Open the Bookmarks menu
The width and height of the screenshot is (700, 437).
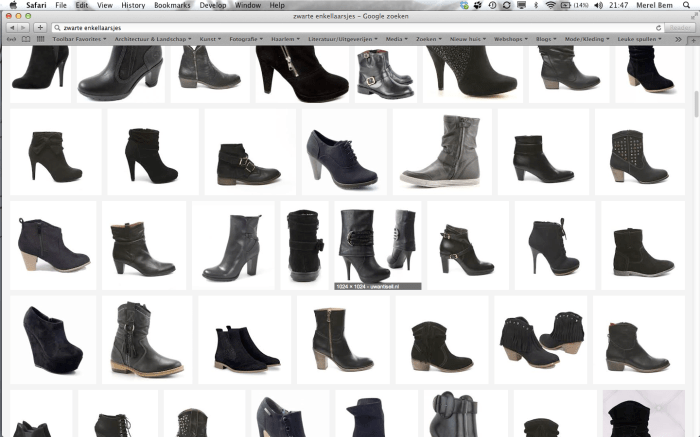pyautogui.click(x=172, y=6)
